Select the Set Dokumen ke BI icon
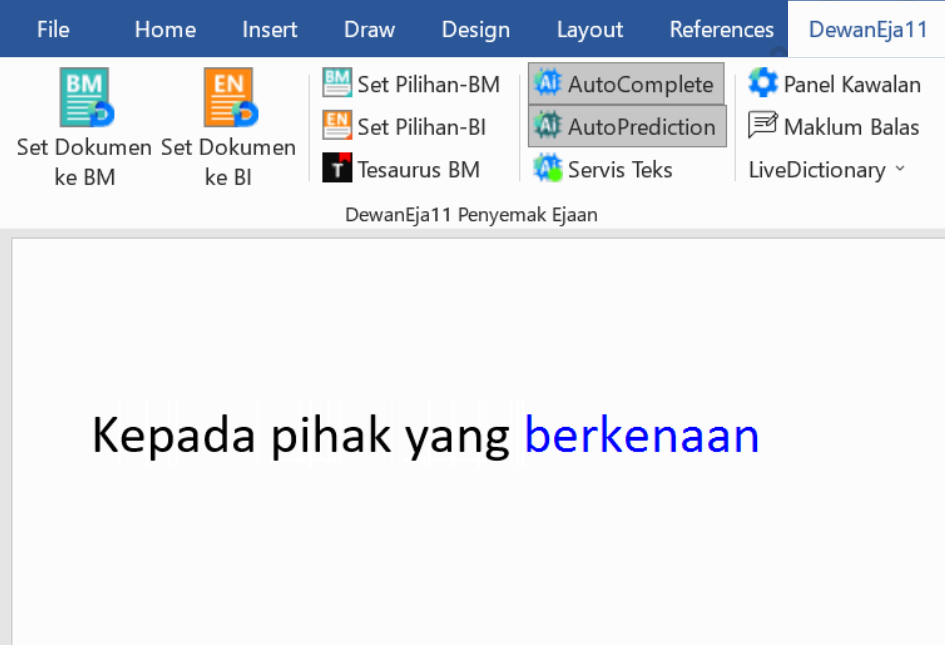The height and width of the screenshot is (645, 945). (229, 97)
